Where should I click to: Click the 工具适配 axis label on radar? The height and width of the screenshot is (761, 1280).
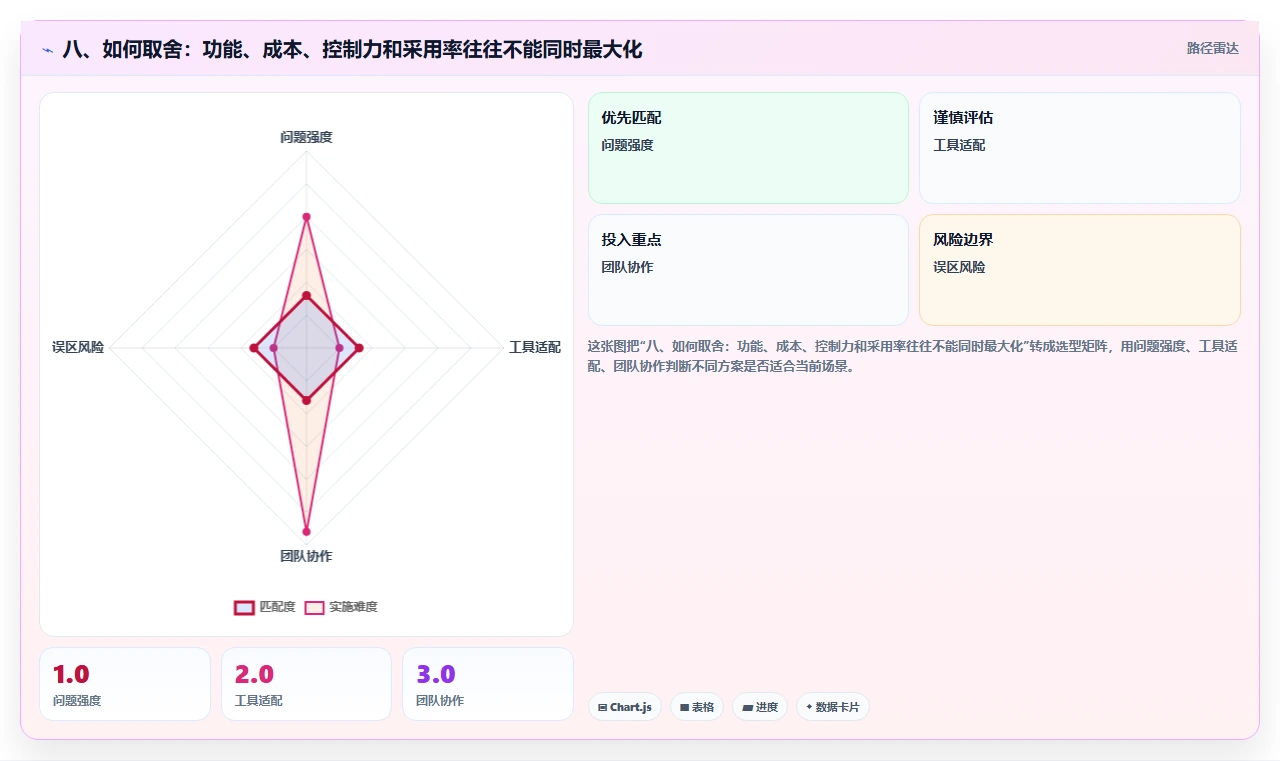[535, 348]
